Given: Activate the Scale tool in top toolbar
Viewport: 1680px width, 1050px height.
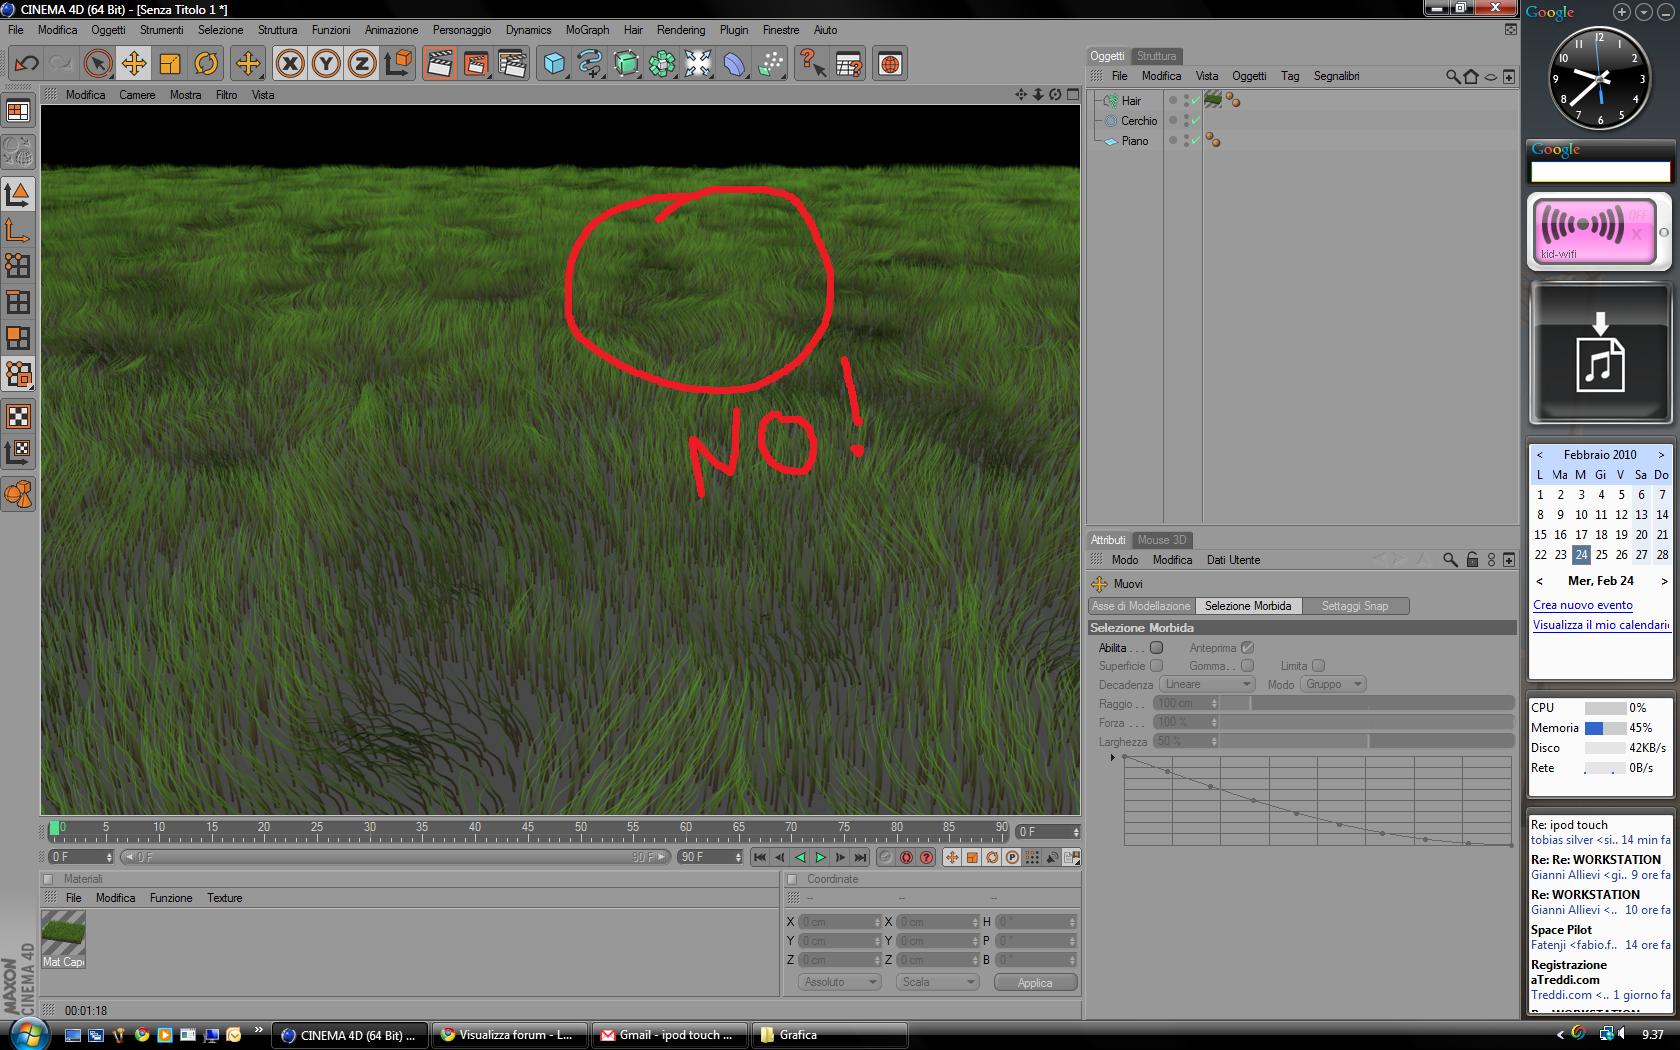Looking at the screenshot, I should (170, 64).
